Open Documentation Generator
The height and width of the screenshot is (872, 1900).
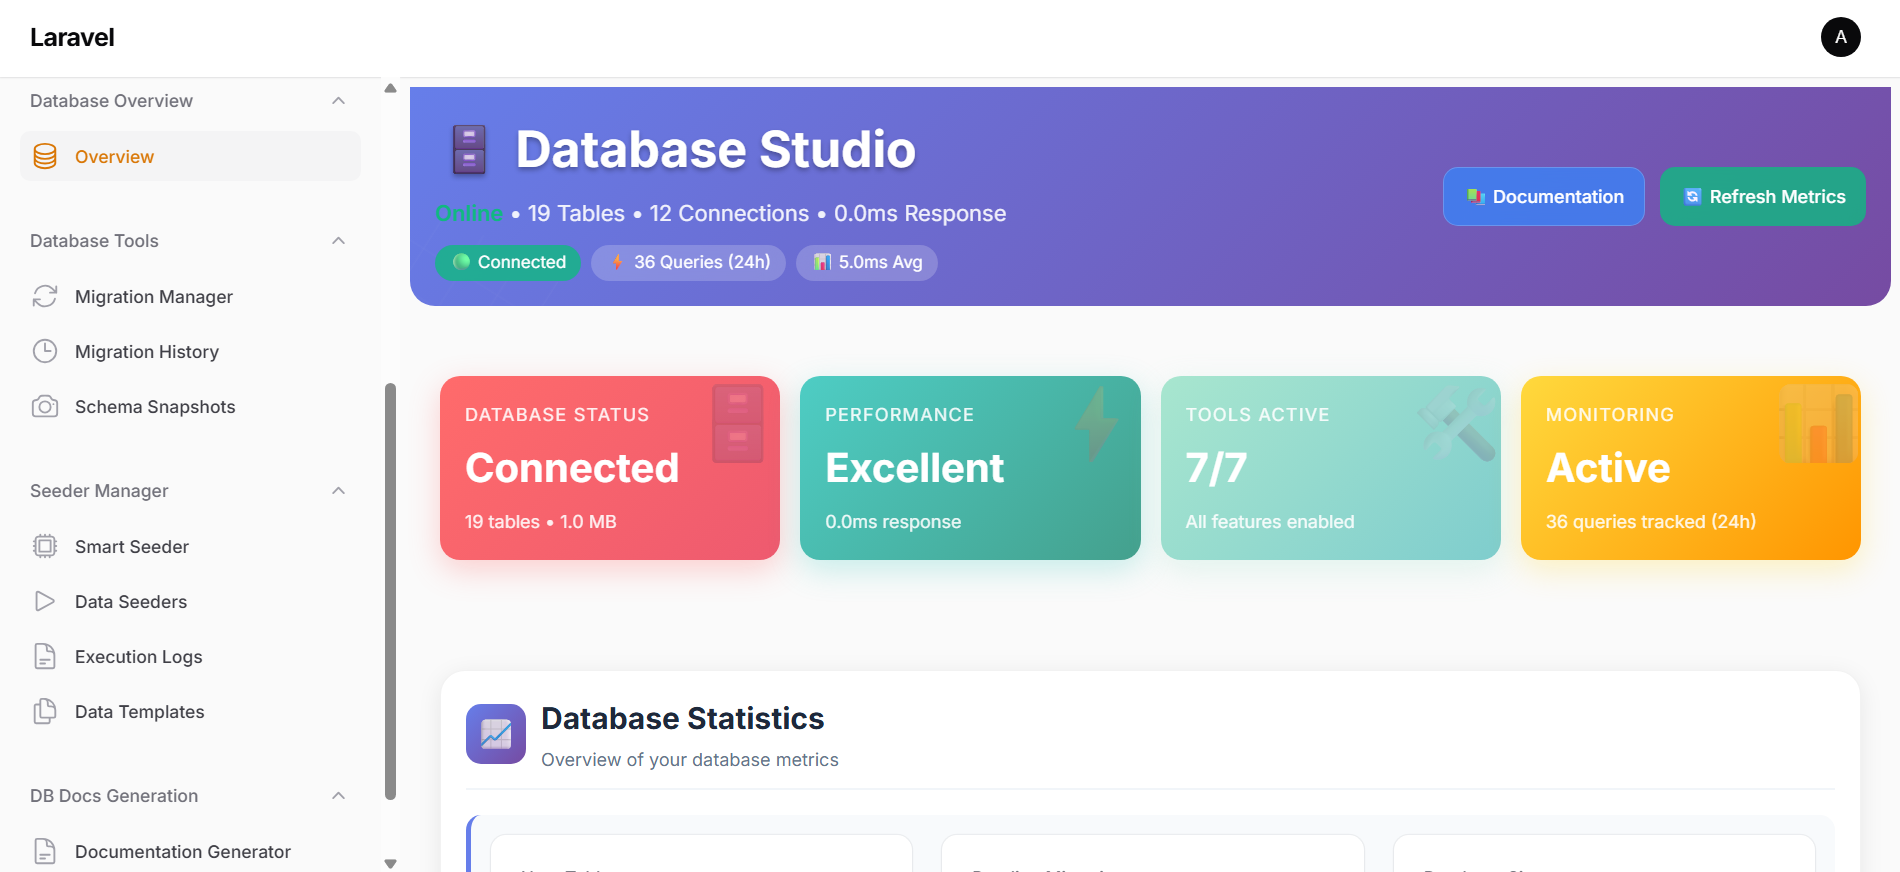pos(190,851)
